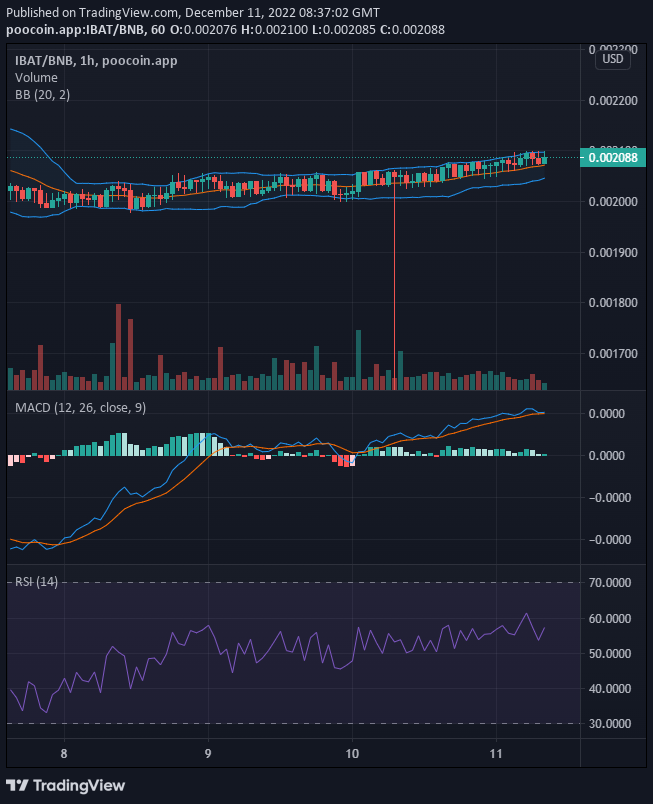
Task: Click the Volume indicator label
Action: click(x=36, y=77)
